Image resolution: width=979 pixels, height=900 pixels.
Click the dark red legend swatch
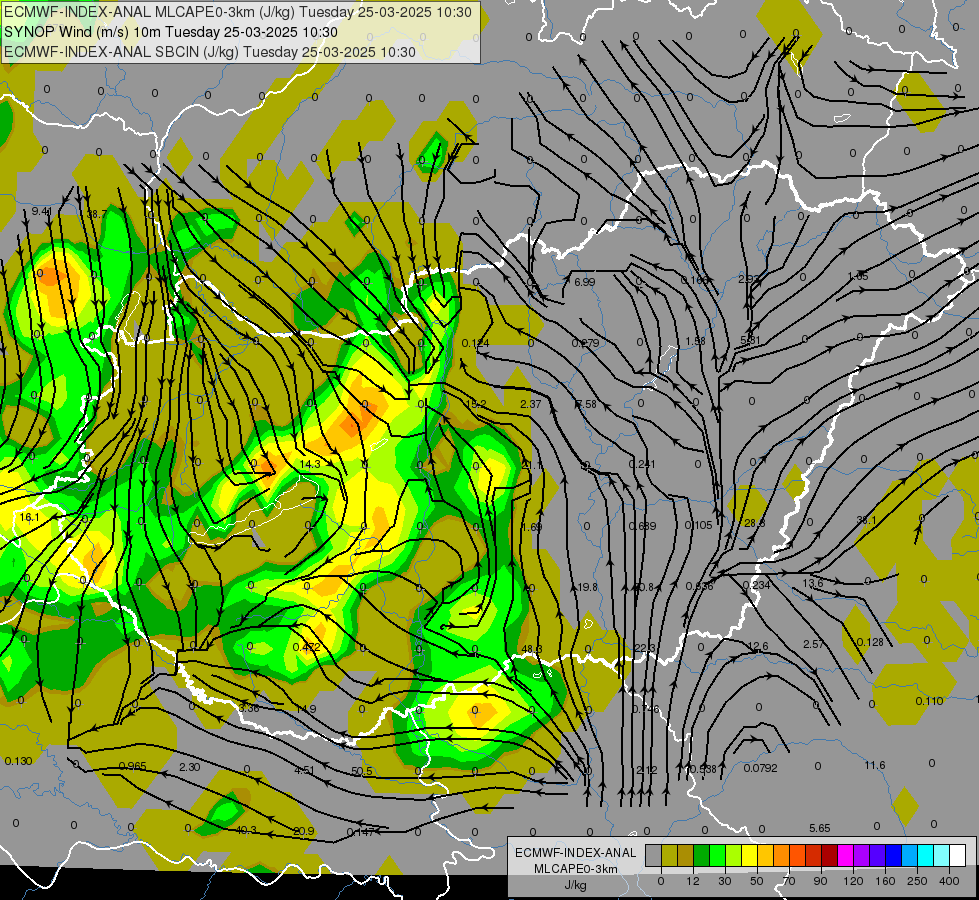coord(830,856)
